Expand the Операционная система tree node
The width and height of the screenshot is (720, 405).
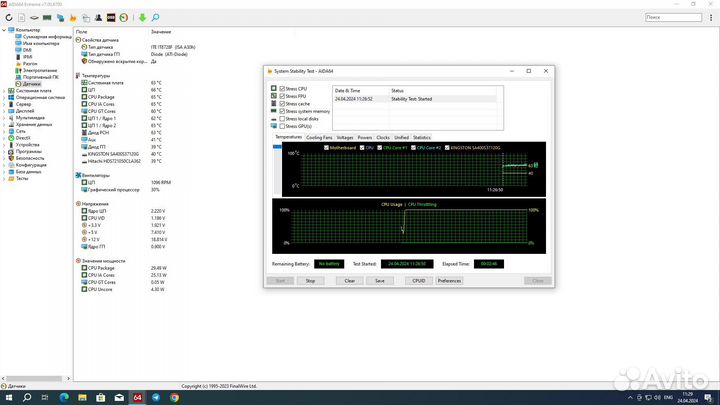[x=4, y=97]
